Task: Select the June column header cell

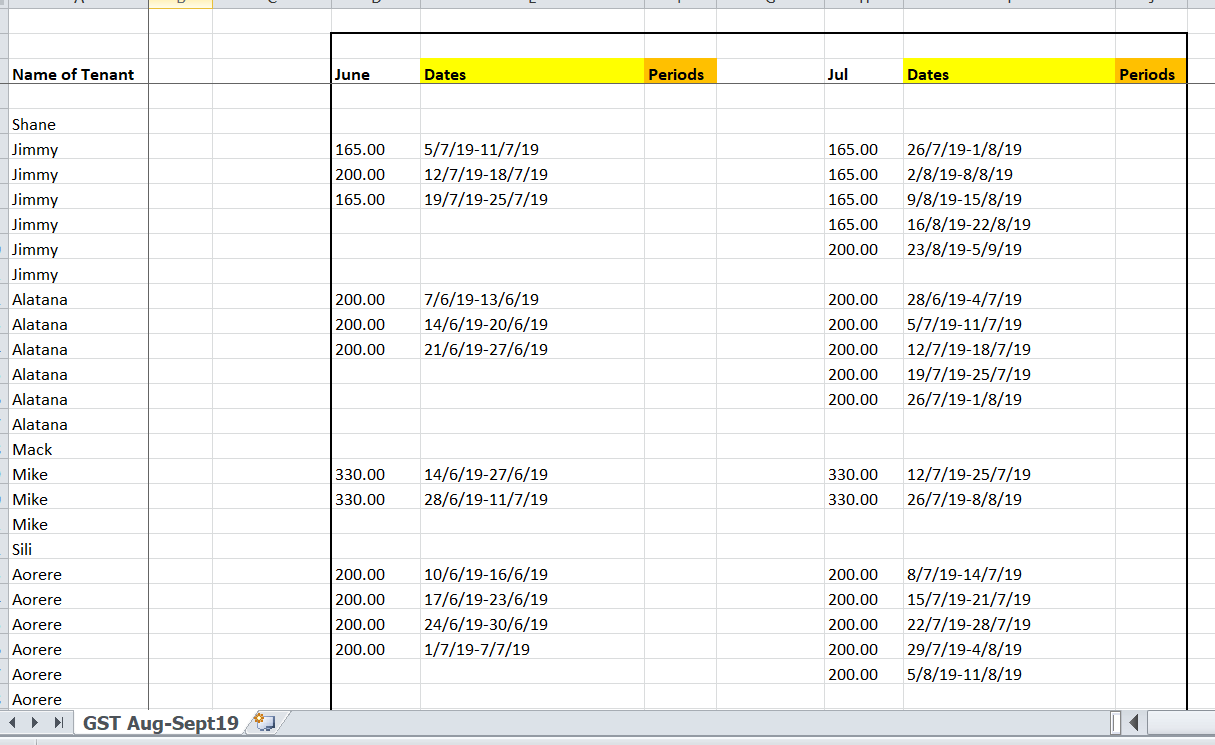Action: 376,71
